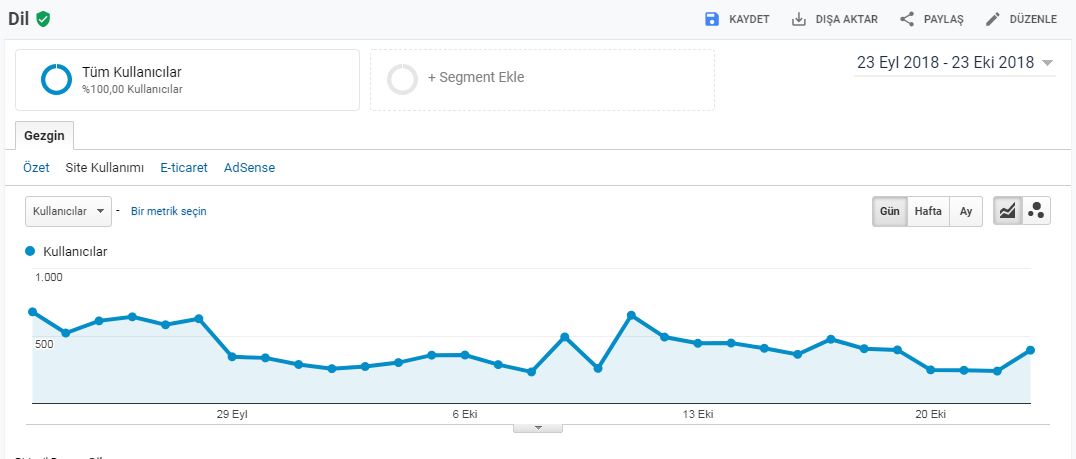
Task: Click the Kaydet save disk icon
Action: point(711,19)
